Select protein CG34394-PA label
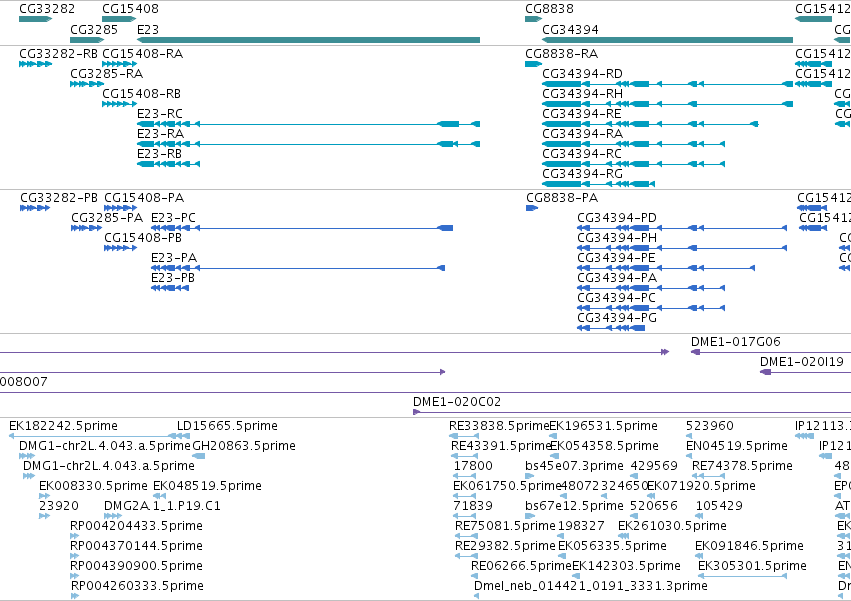This screenshot has height=601, width=851. pos(617,278)
